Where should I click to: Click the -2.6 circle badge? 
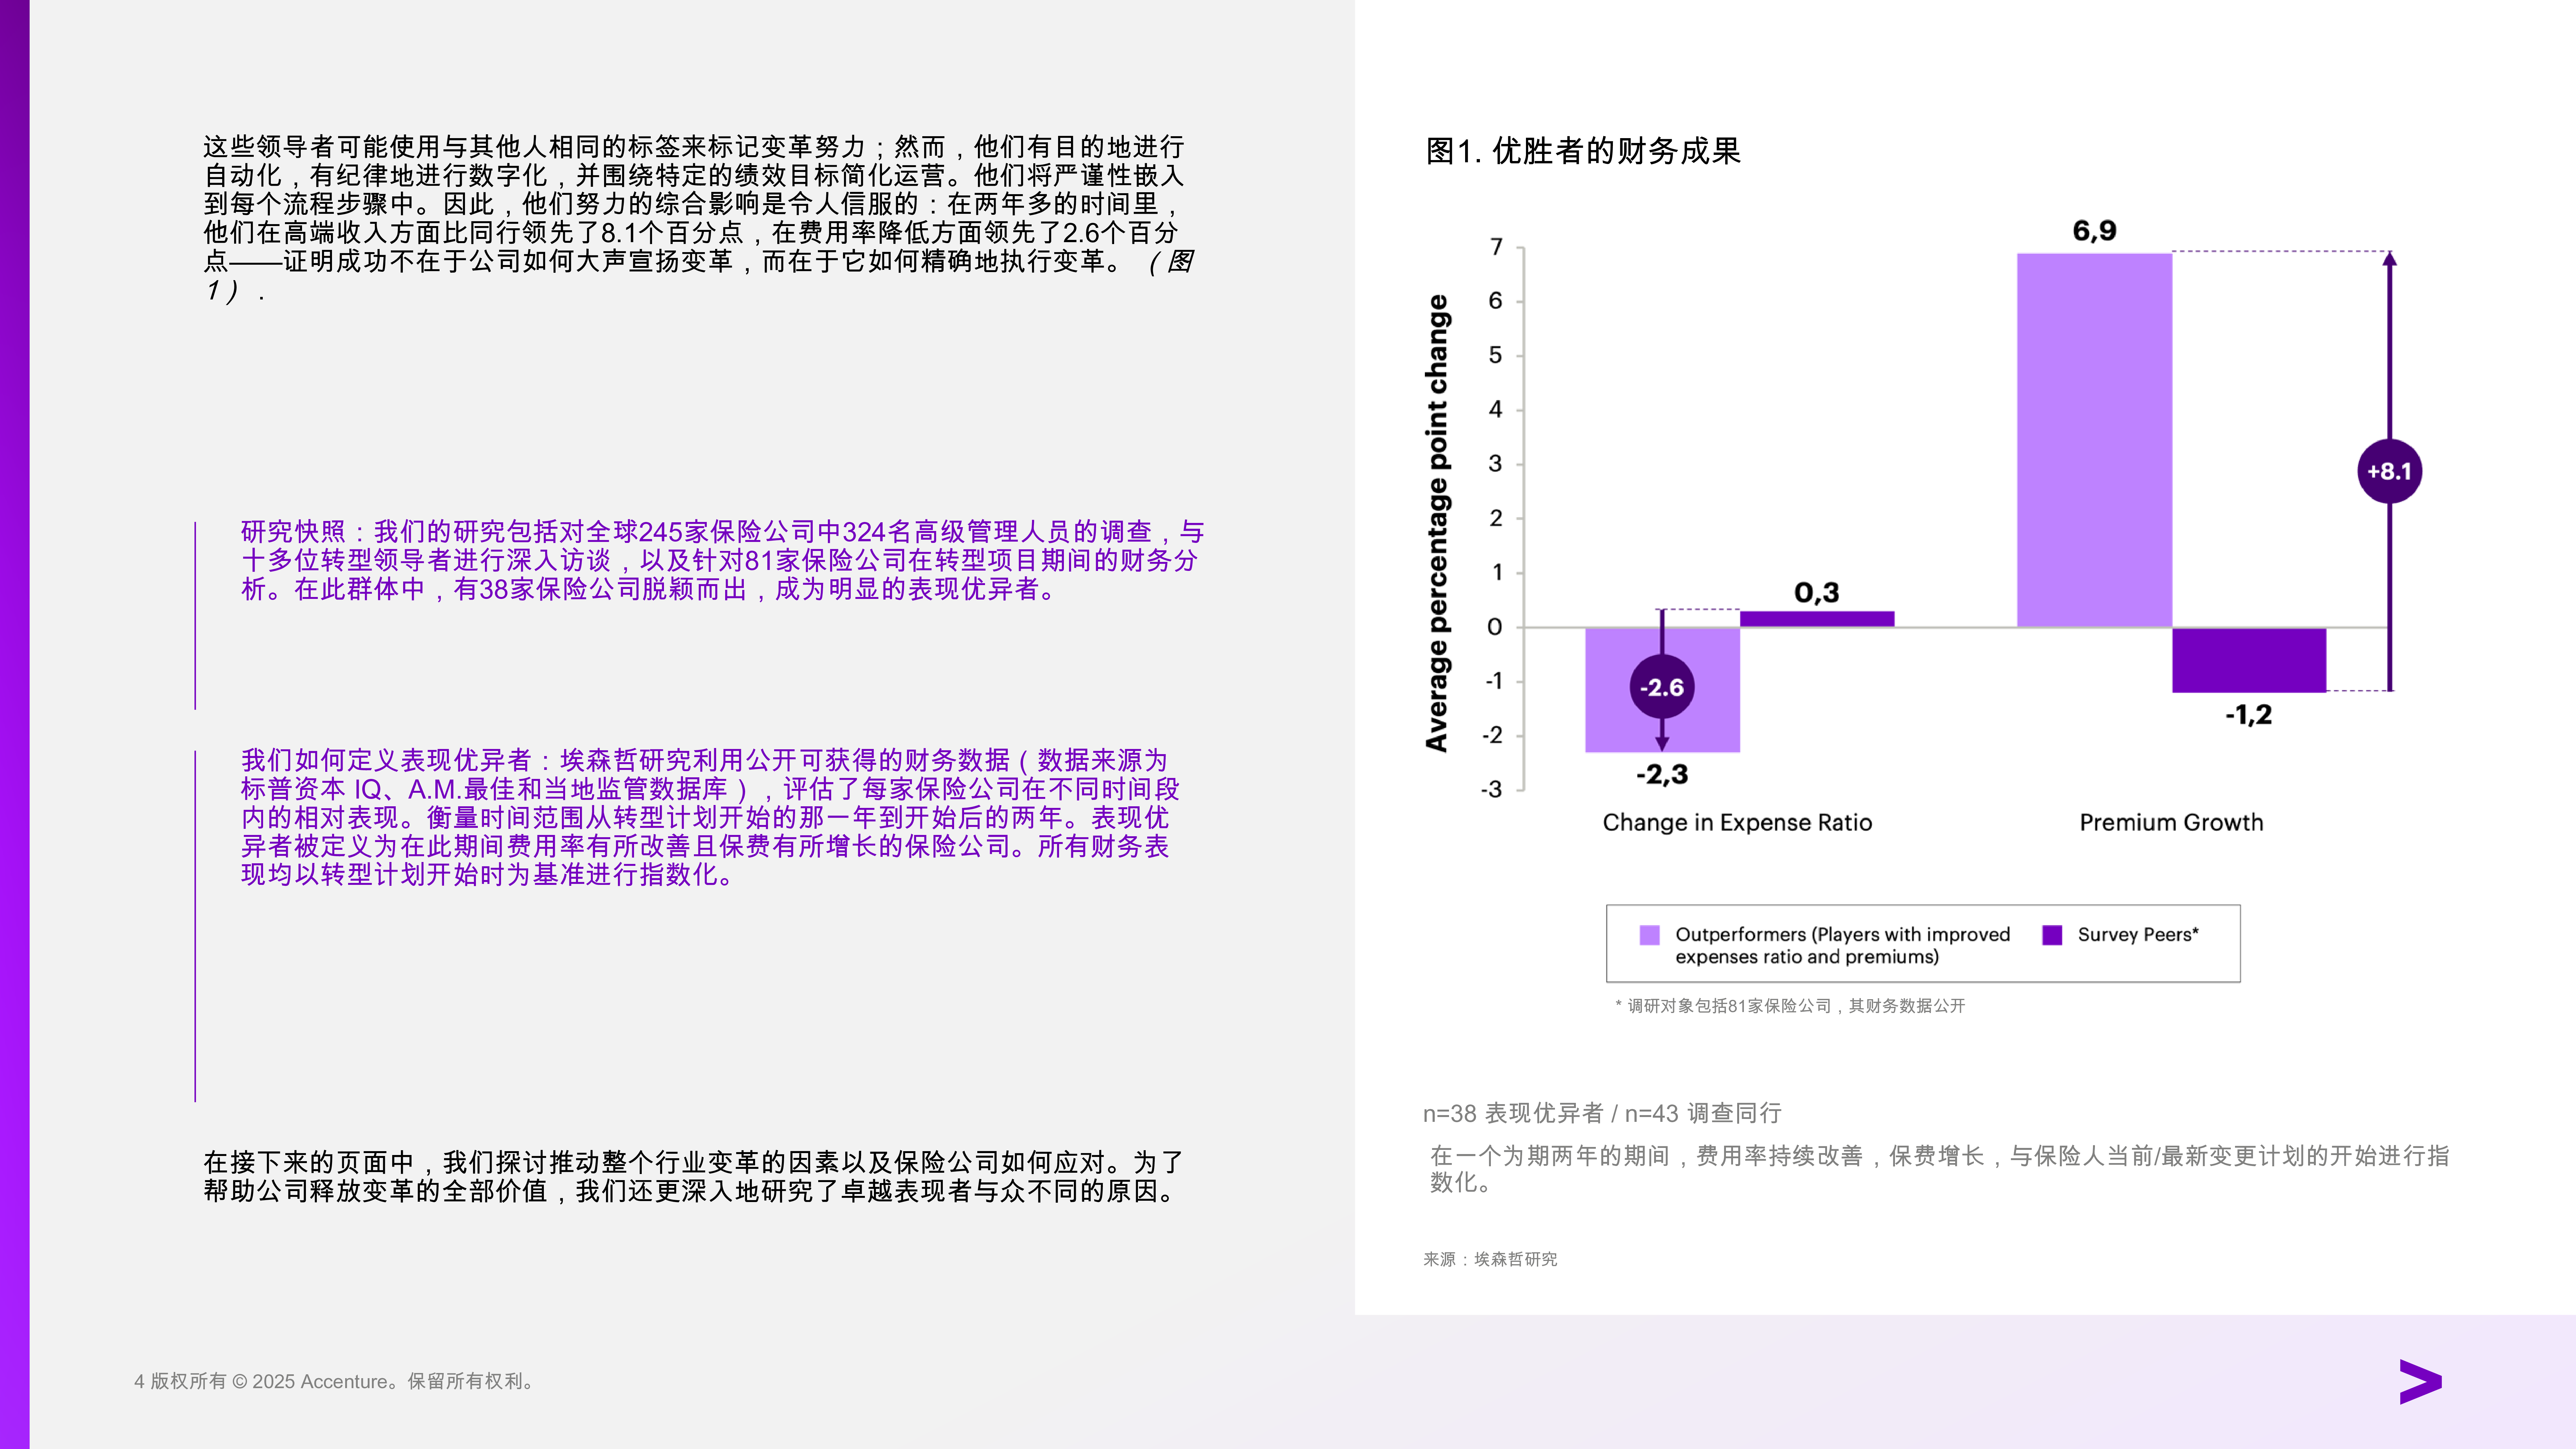(1662, 687)
